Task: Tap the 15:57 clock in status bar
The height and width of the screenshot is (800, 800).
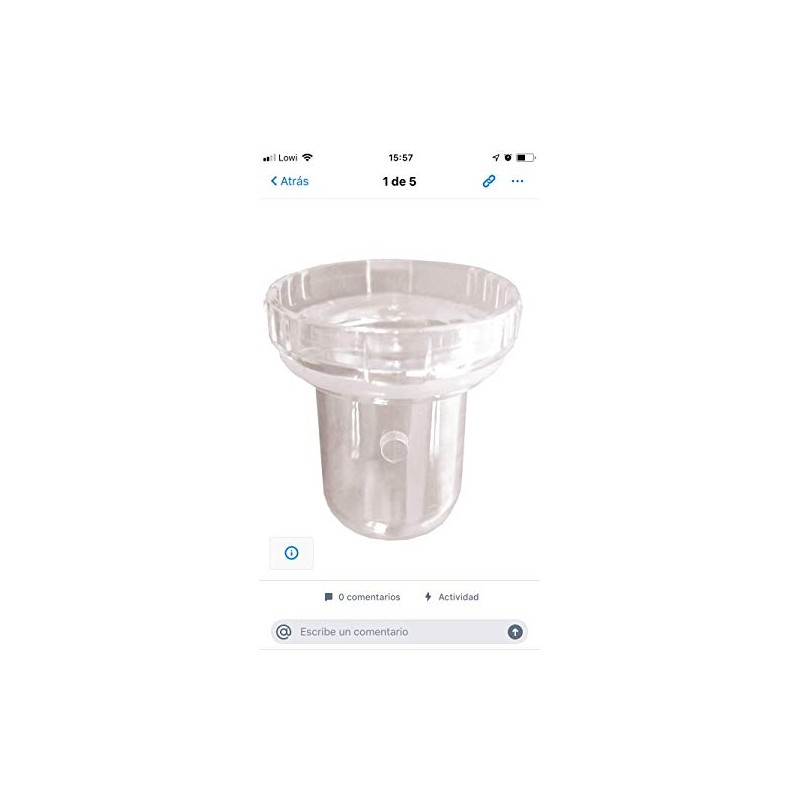Action: tap(401, 158)
